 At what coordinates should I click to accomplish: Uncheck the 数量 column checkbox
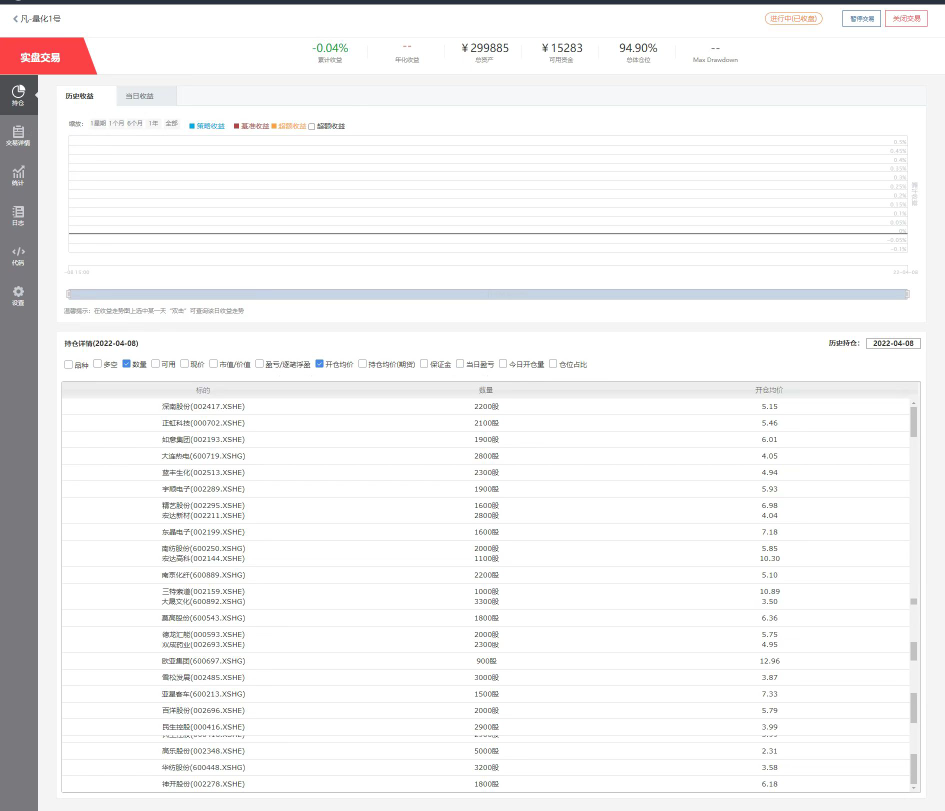(x=127, y=364)
